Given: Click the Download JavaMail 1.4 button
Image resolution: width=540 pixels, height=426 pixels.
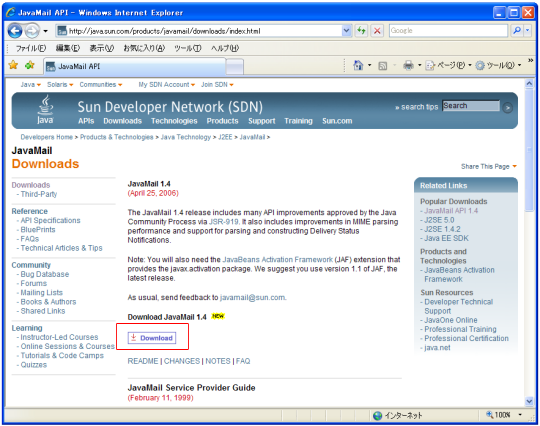Looking at the screenshot, I should 152,338.
